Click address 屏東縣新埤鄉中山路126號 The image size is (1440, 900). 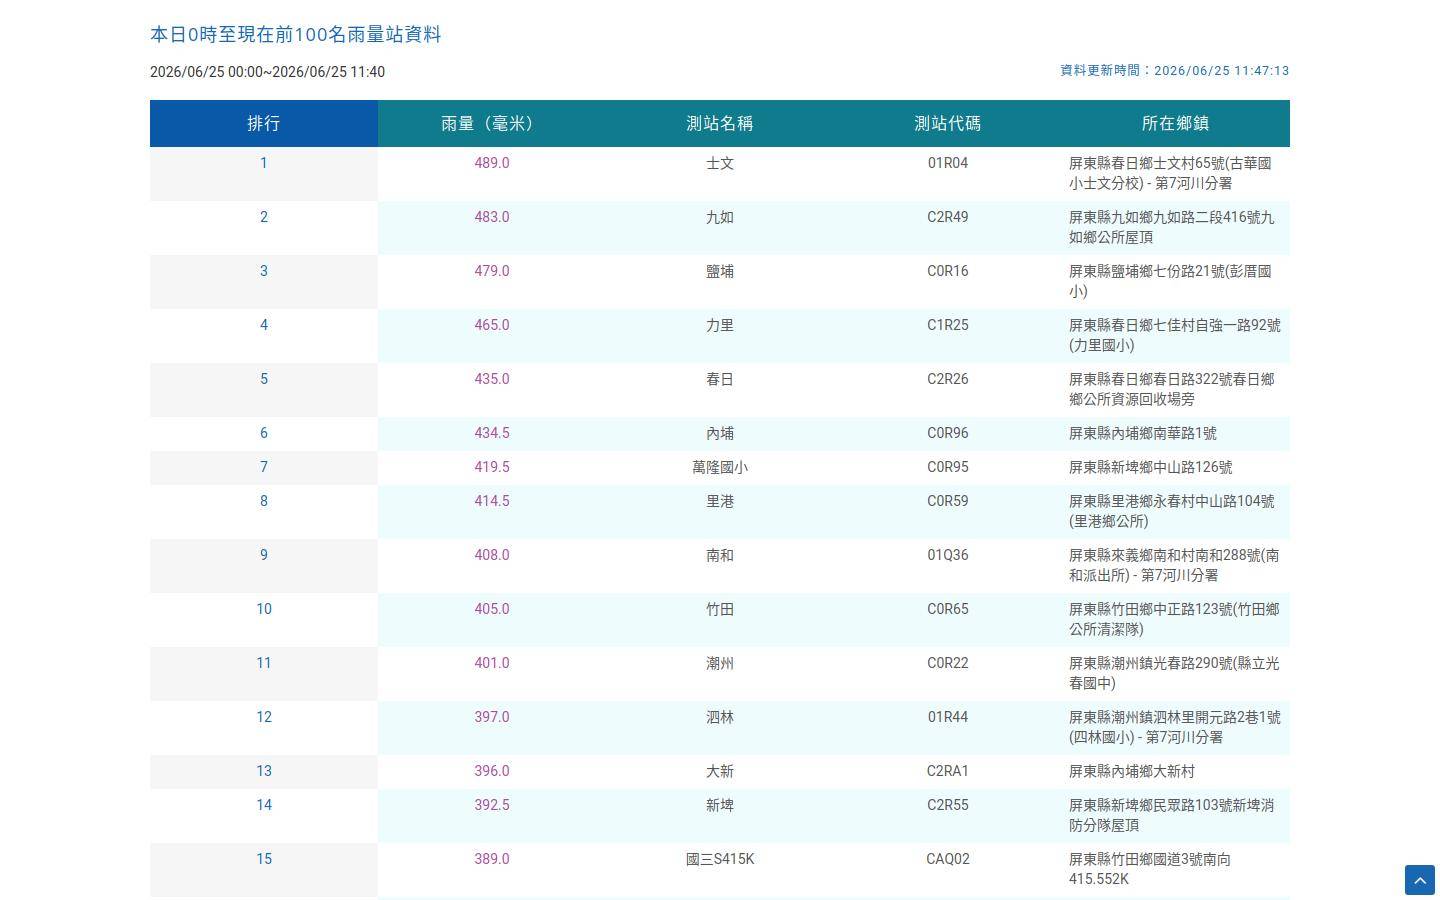1151,467
